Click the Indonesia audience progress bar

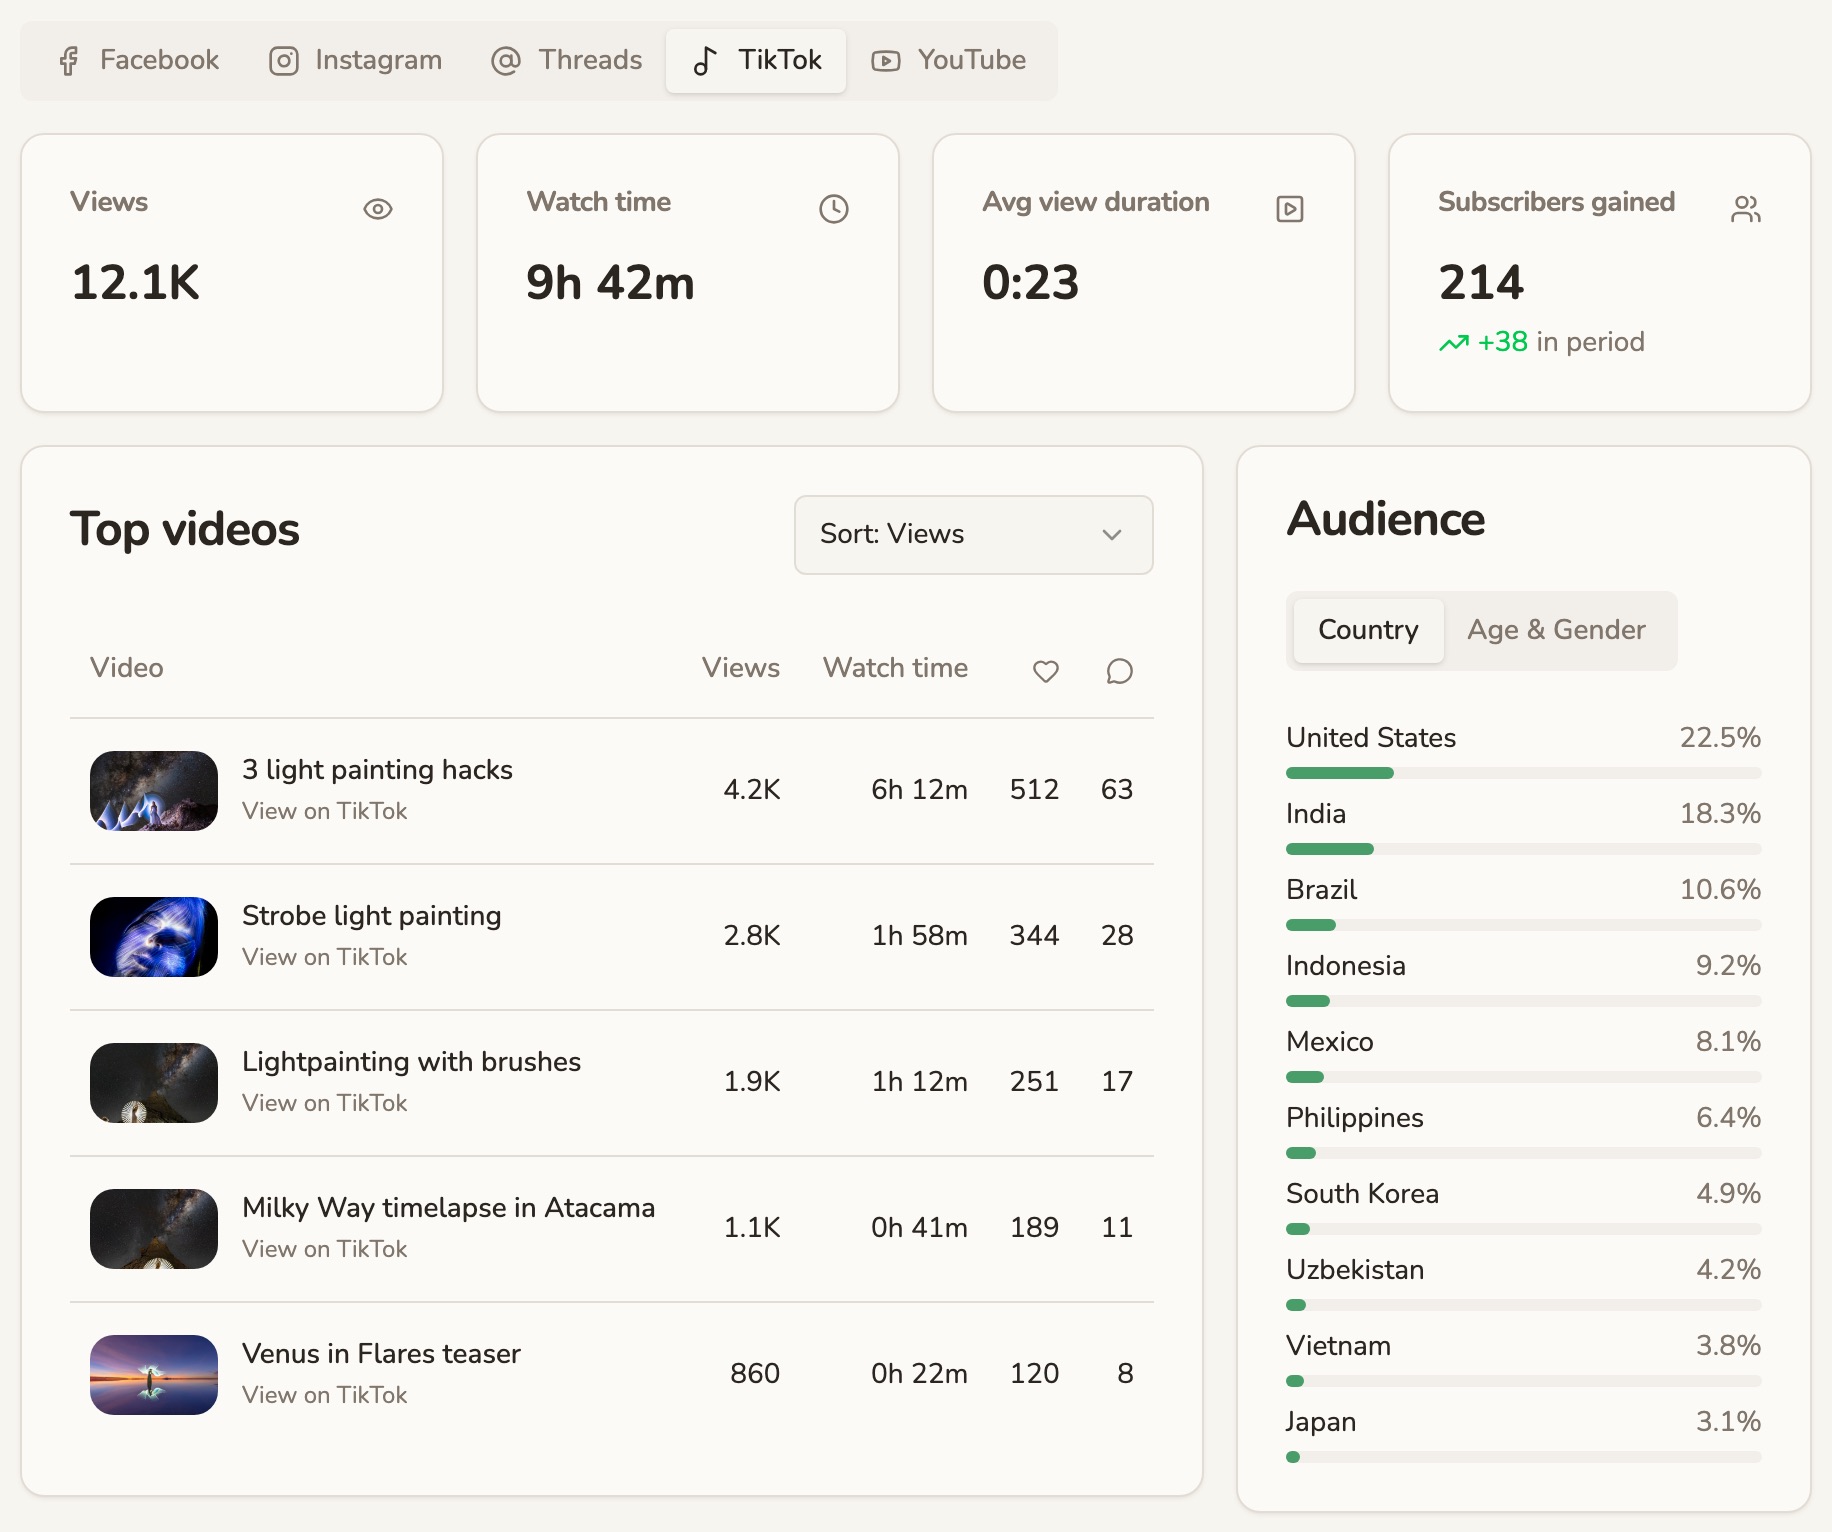1524,1001
